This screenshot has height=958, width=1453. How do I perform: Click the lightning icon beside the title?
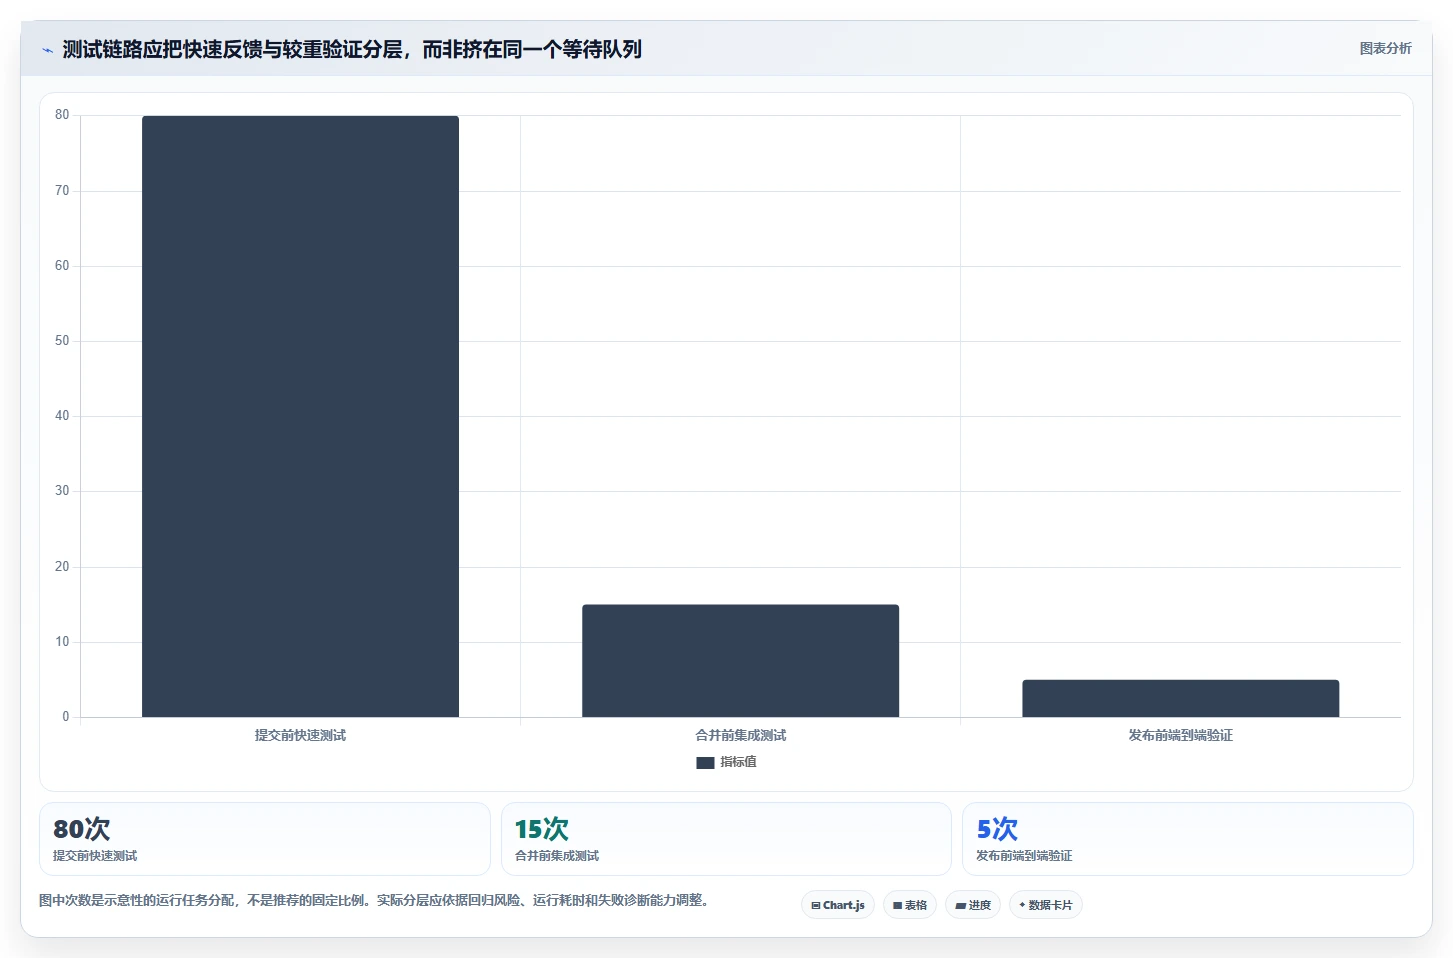point(47,49)
